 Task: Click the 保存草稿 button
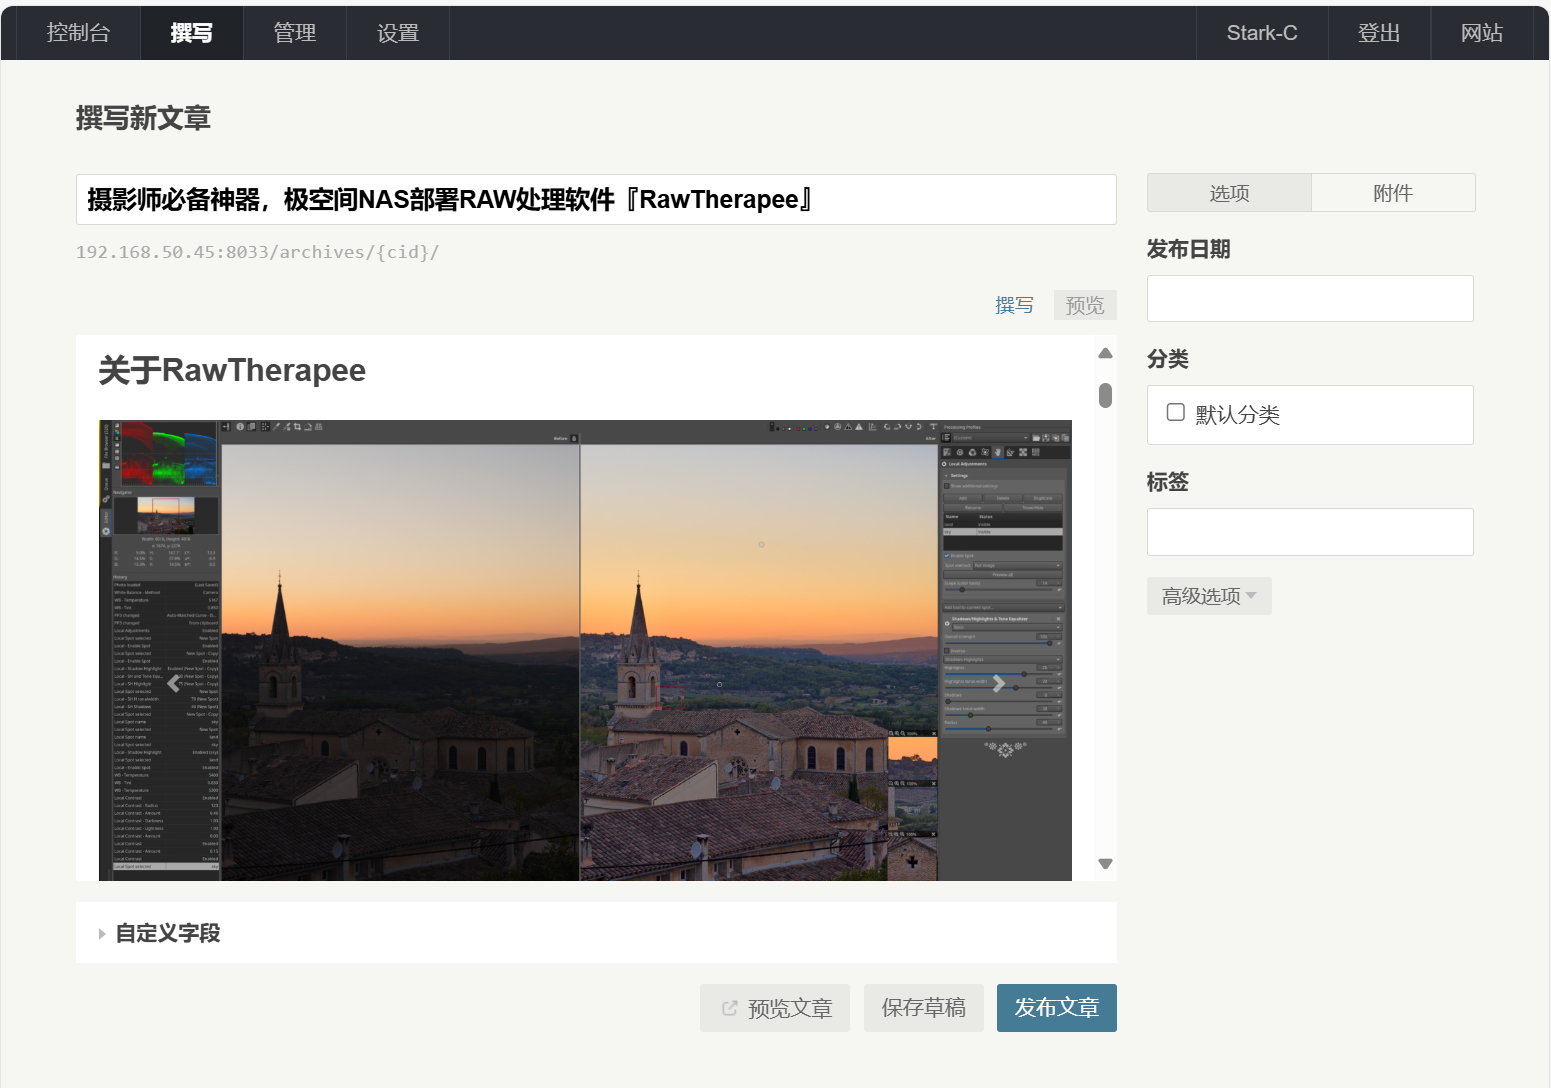click(x=924, y=1008)
